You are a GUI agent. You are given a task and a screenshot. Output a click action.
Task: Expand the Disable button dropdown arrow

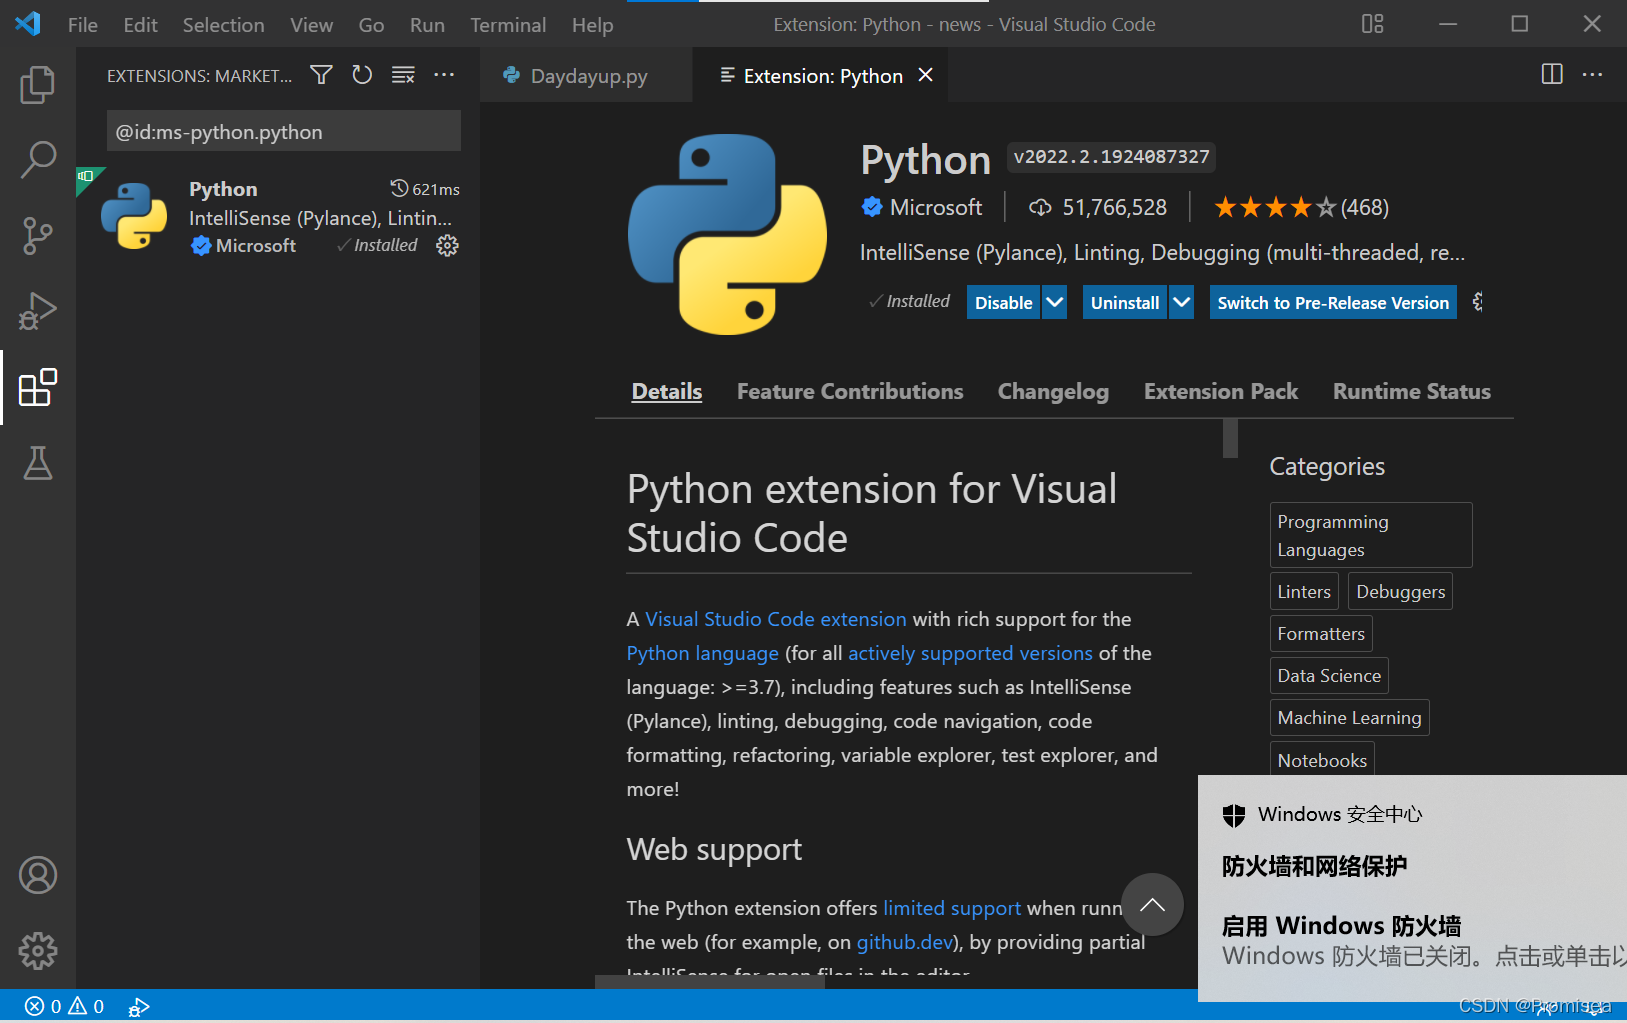click(x=1055, y=302)
